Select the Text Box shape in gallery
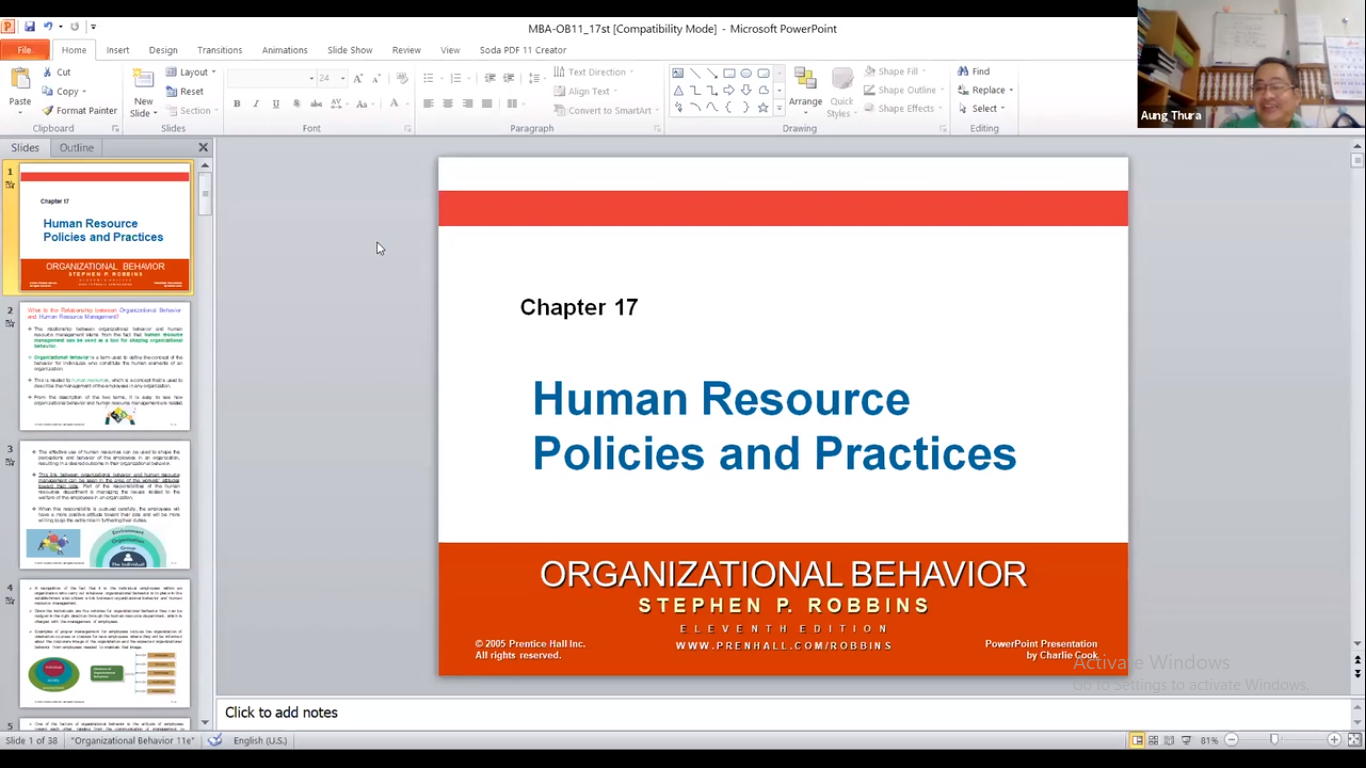This screenshot has height=768, width=1366. (678, 73)
